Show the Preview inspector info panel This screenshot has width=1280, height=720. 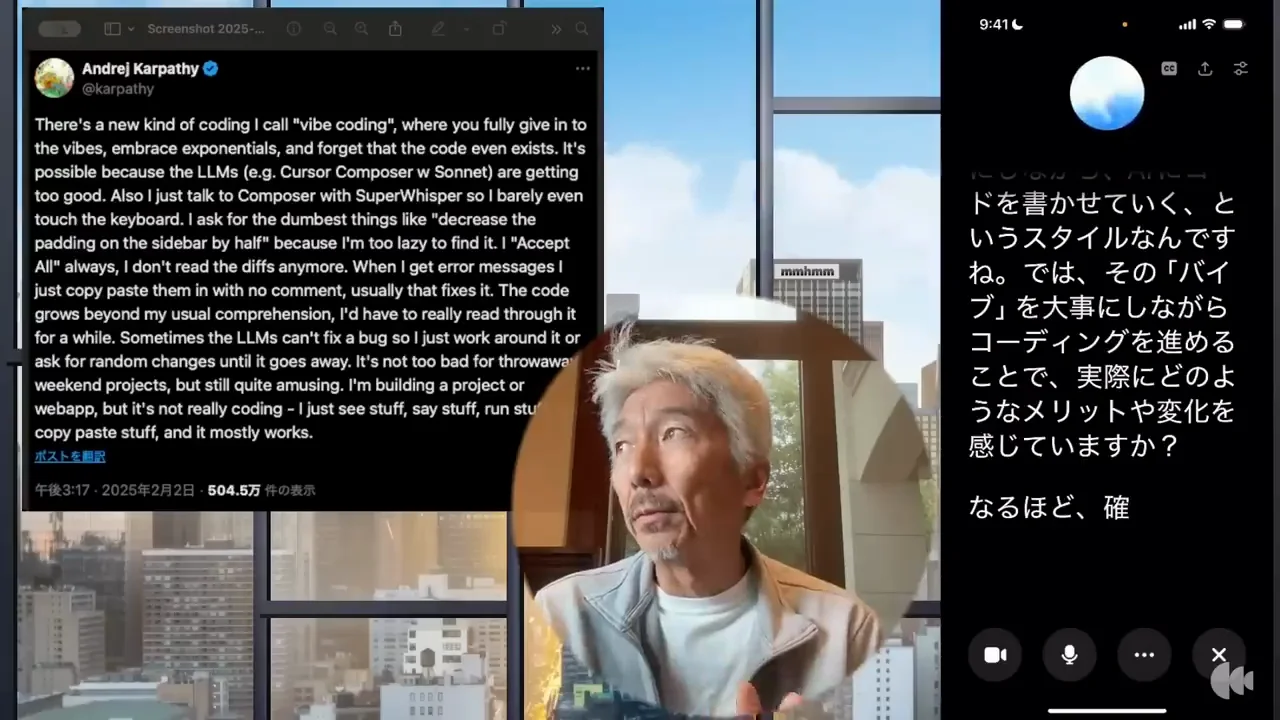293,29
